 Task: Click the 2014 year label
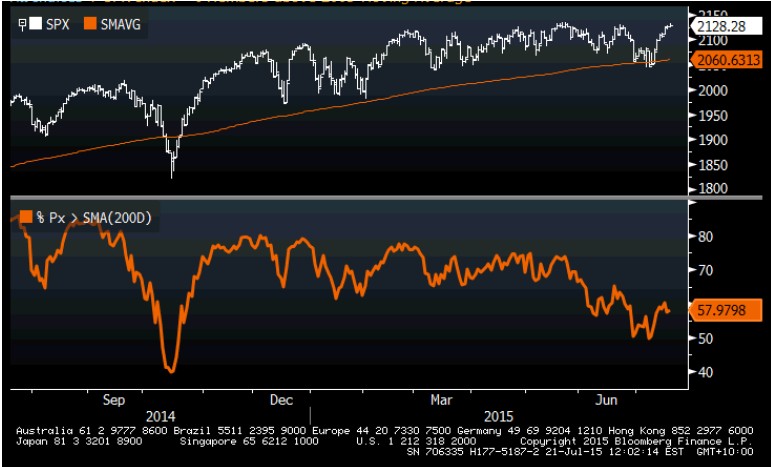pyautogui.click(x=160, y=417)
